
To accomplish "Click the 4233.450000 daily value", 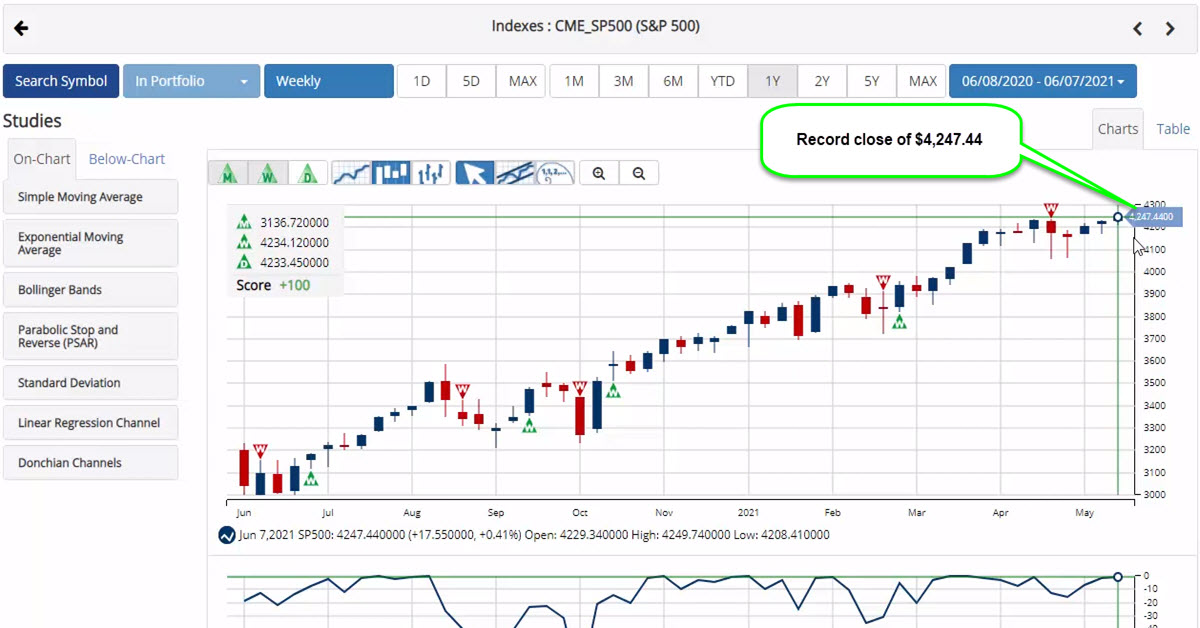I will click(294, 262).
